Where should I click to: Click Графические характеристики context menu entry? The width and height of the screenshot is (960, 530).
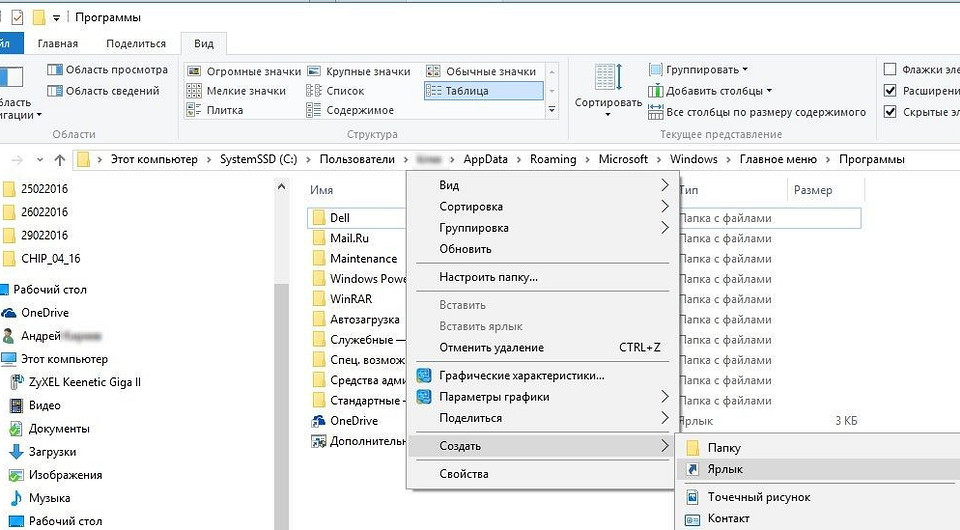522,376
